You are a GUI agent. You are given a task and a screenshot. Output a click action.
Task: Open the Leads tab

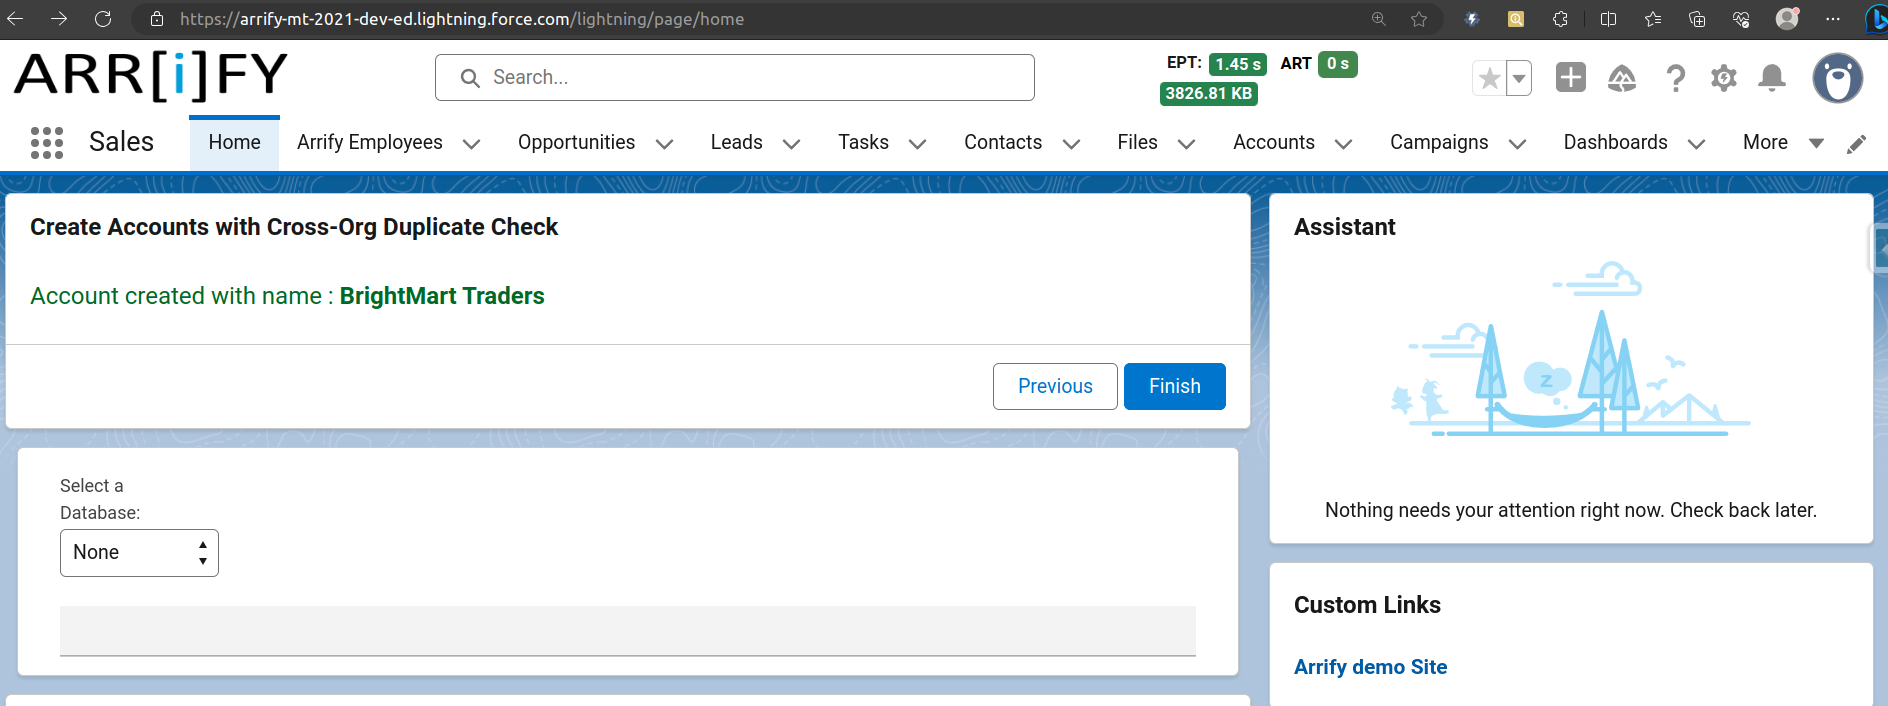(x=736, y=143)
